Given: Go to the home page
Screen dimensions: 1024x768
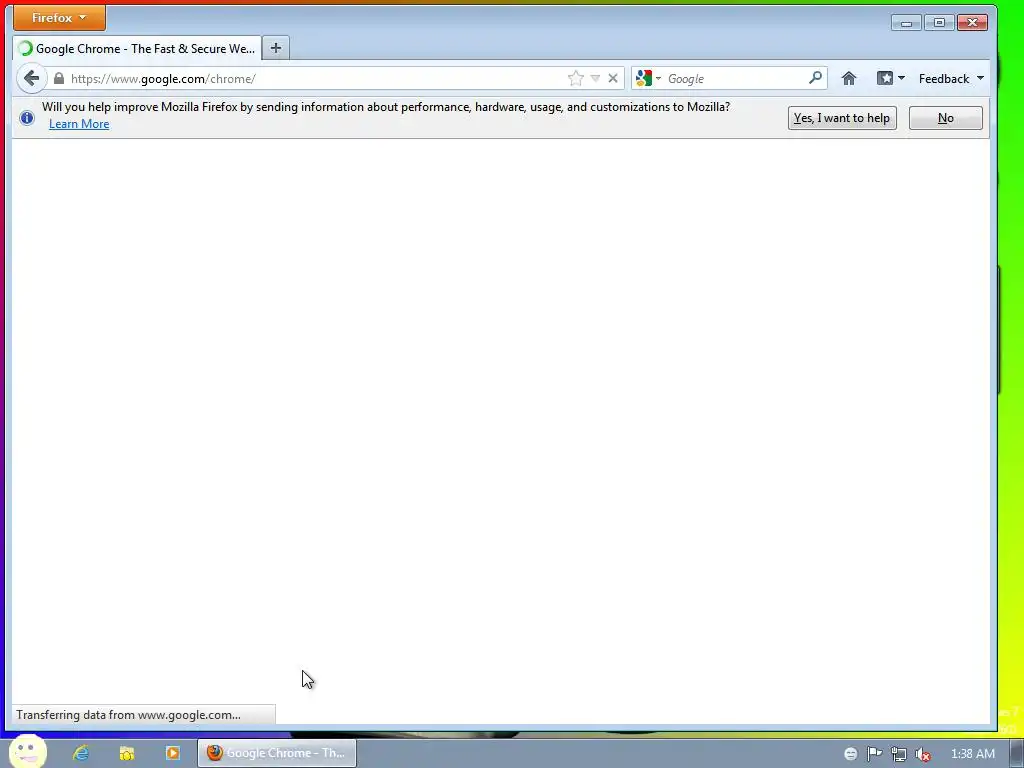Looking at the screenshot, I should [848, 78].
